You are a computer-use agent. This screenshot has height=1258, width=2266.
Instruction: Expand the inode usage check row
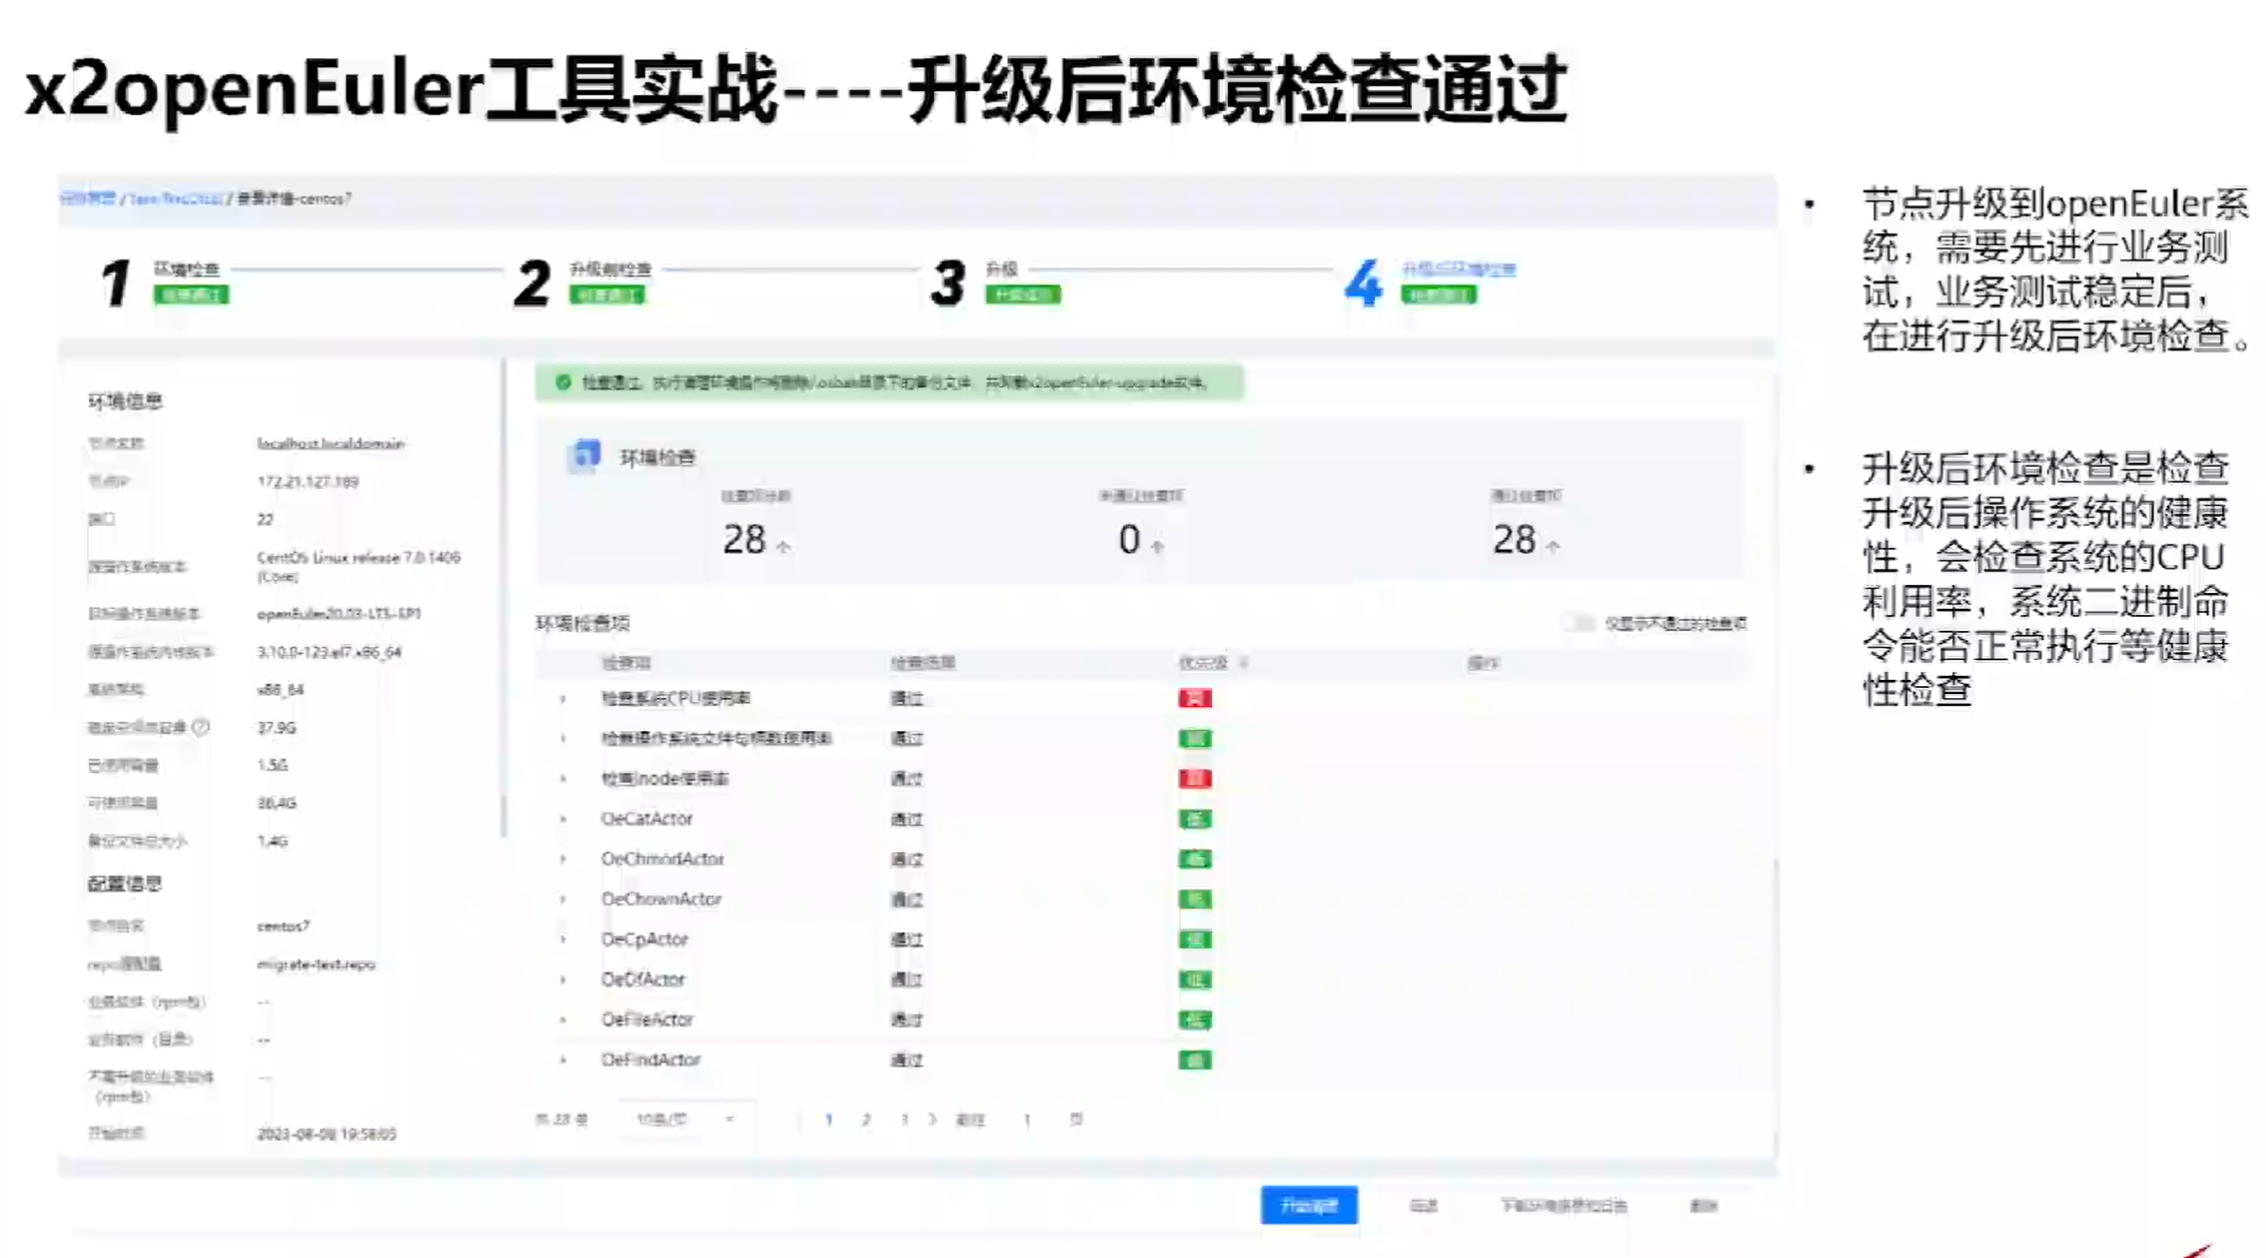(x=563, y=779)
